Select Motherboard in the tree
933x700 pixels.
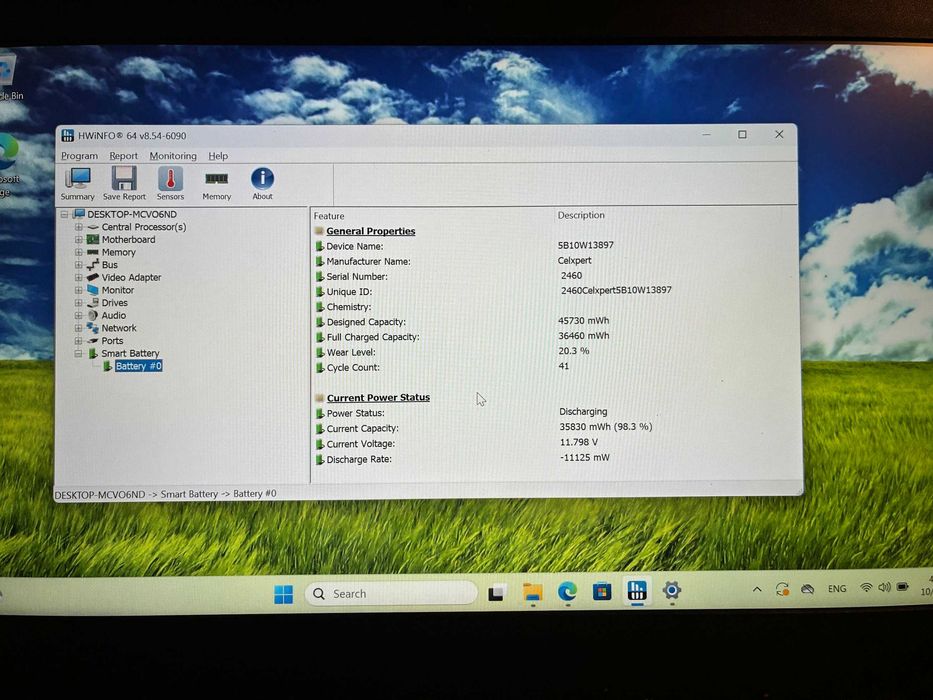(x=128, y=239)
